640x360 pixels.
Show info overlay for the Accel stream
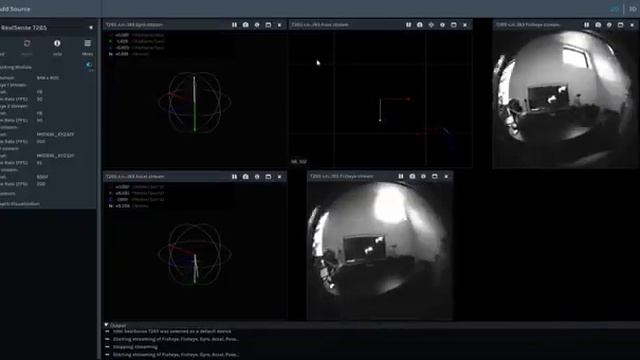(257, 177)
